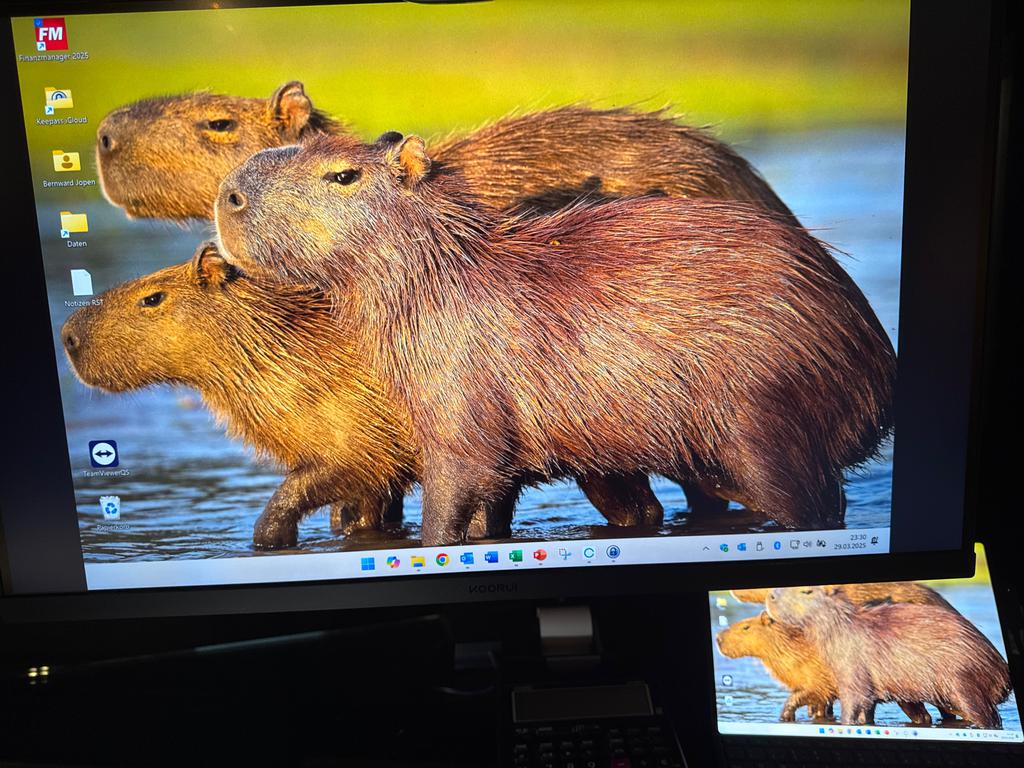Launch Google Chrome from the taskbar
Image resolution: width=1024 pixels, height=768 pixels.
click(442, 560)
